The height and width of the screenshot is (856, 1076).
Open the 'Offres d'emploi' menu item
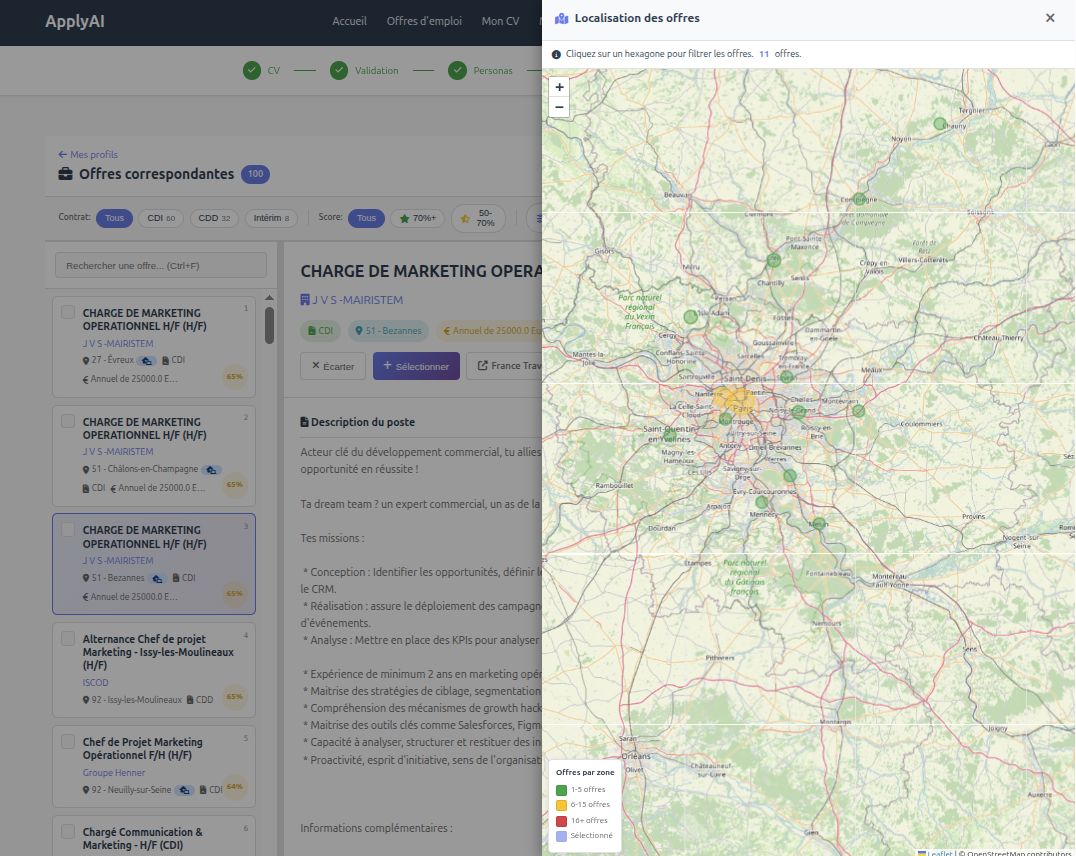[x=423, y=20]
